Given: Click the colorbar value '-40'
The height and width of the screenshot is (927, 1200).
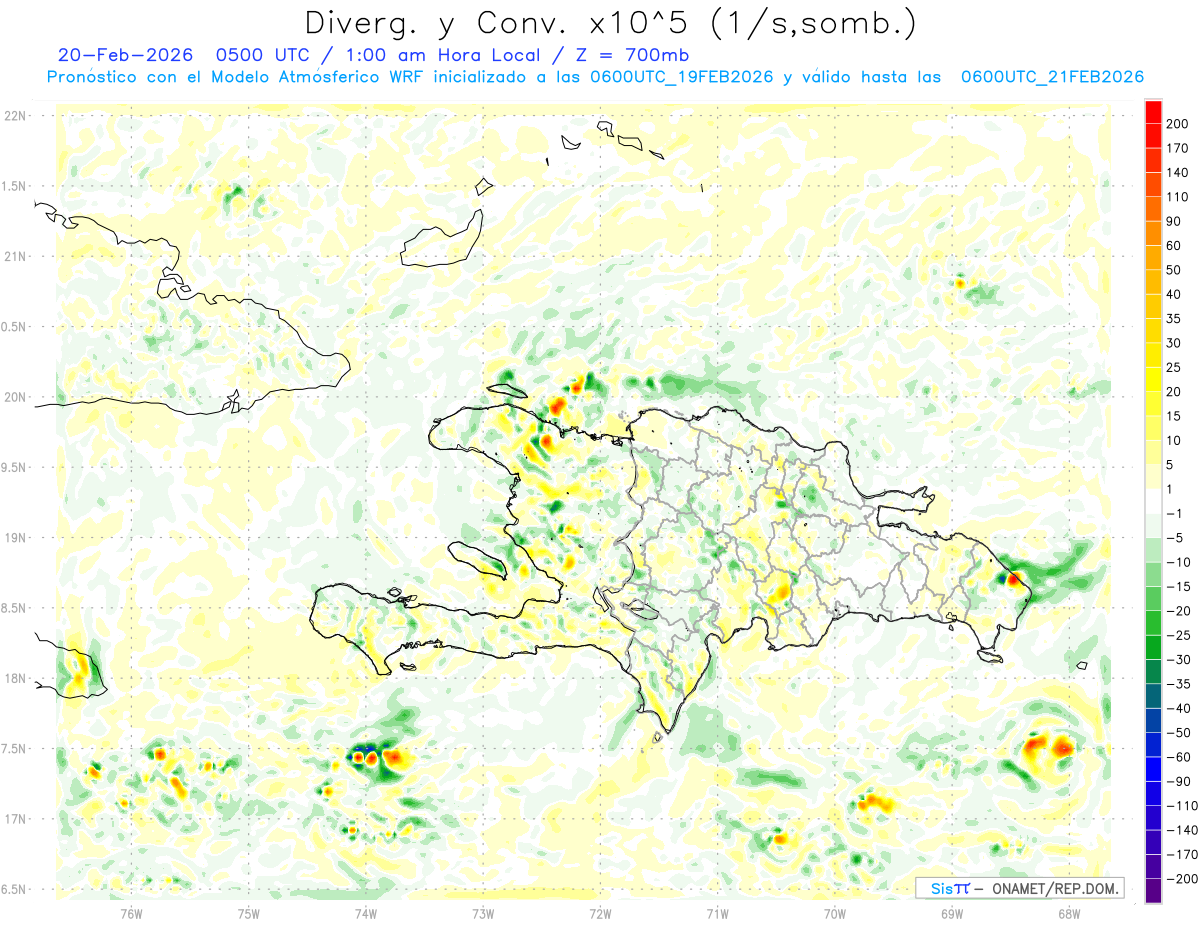Looking at the screenshot, I should point(1180,708).
